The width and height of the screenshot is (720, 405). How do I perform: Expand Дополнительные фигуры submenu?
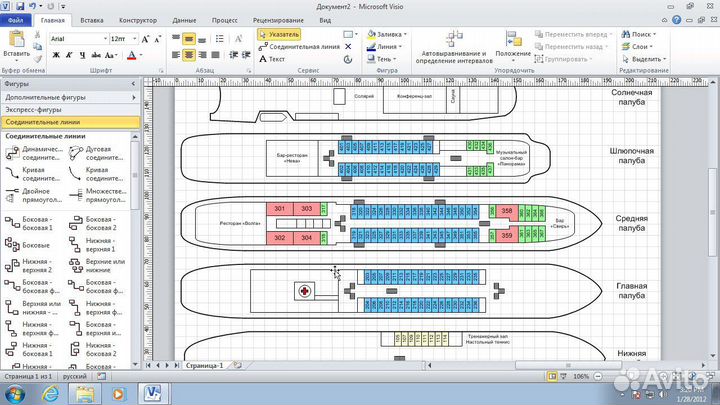(x=70, y=97)
